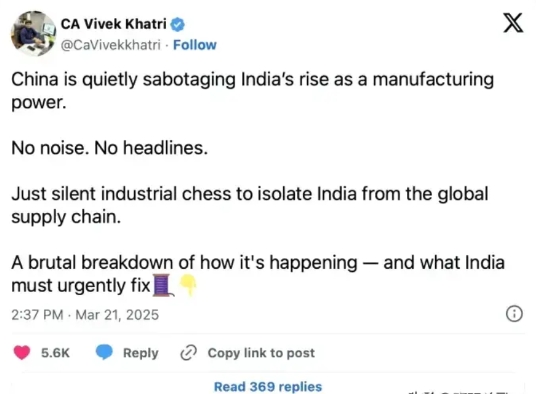Open the CA Vivek Khatri display name
The width and height of the screenshot is (536, 394).
tap(113, 24)
